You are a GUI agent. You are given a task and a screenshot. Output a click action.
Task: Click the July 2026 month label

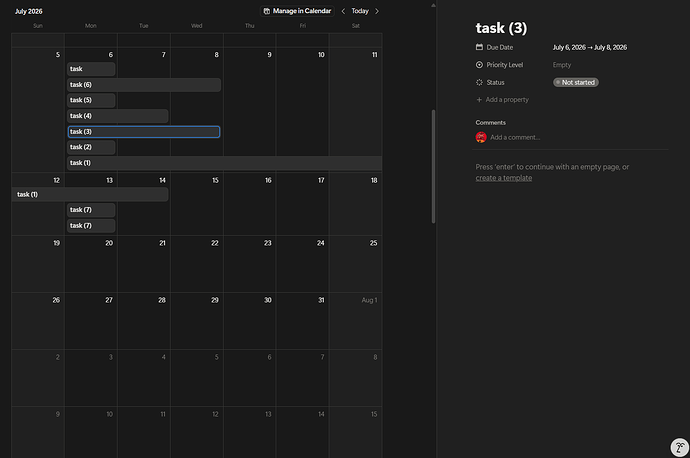pyautogui.click(x=29, y=11)
